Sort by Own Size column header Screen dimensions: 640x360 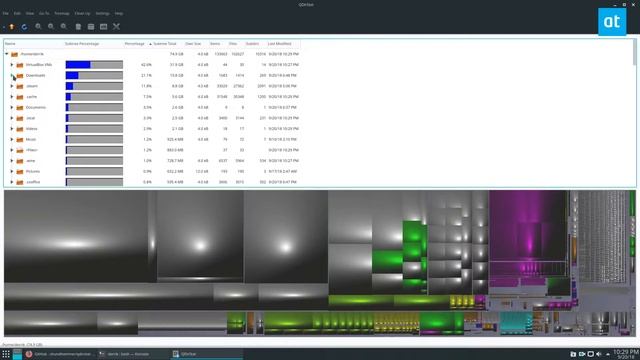coord(193,44)
